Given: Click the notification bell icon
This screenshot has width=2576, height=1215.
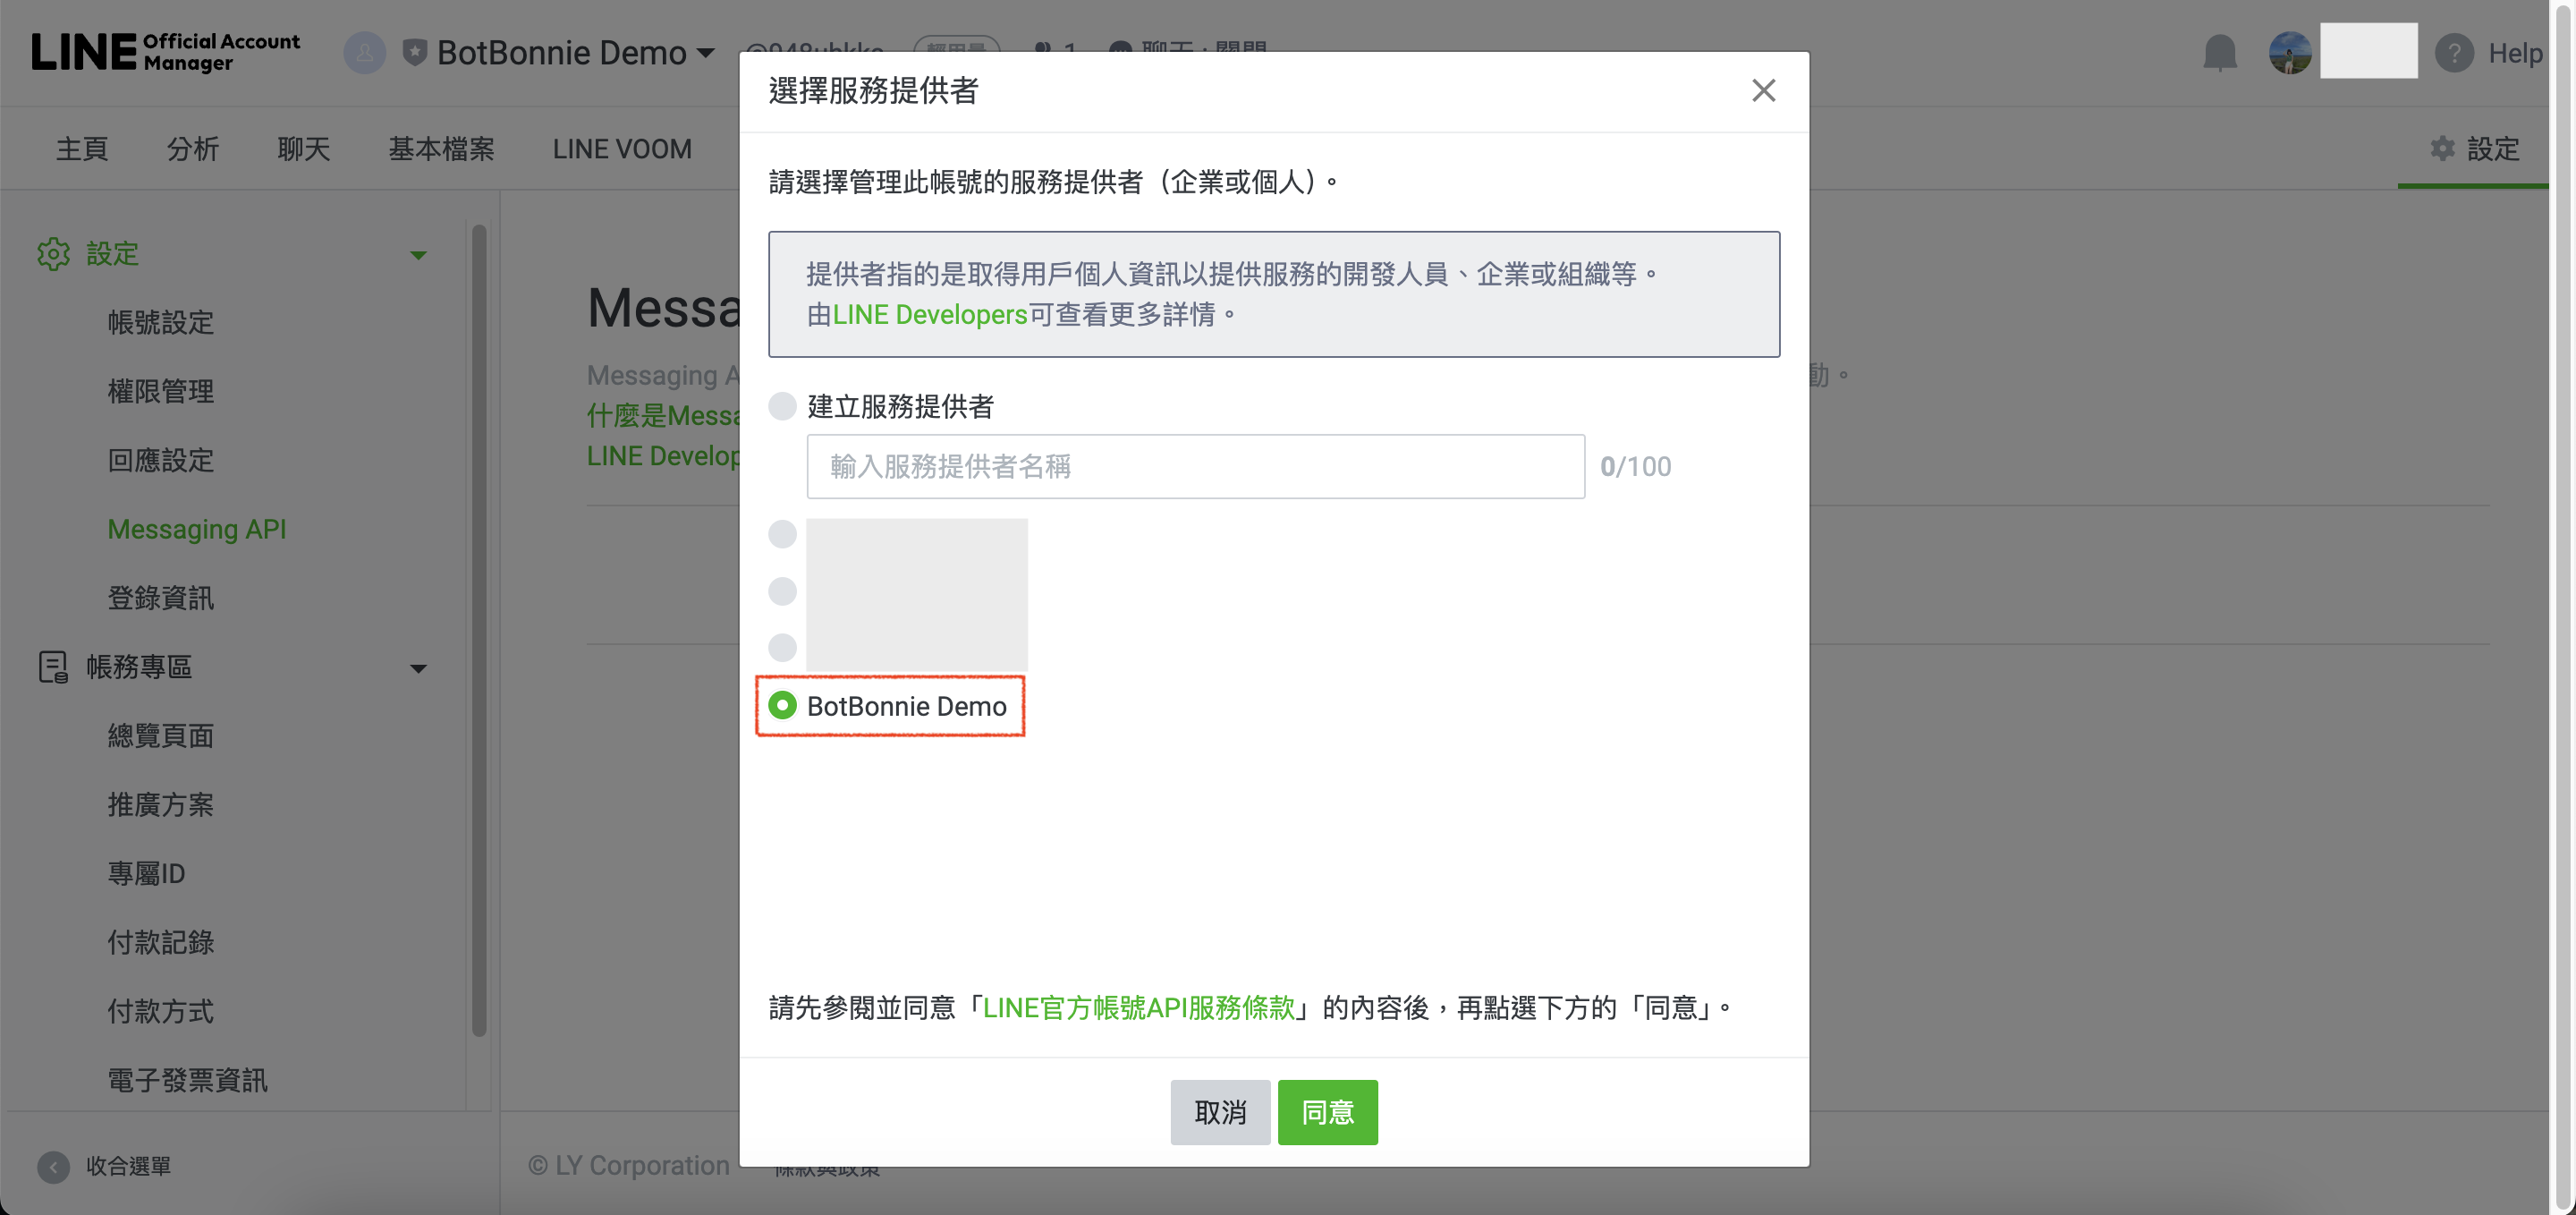Looking at the screenshot, I should (2219, 52).
